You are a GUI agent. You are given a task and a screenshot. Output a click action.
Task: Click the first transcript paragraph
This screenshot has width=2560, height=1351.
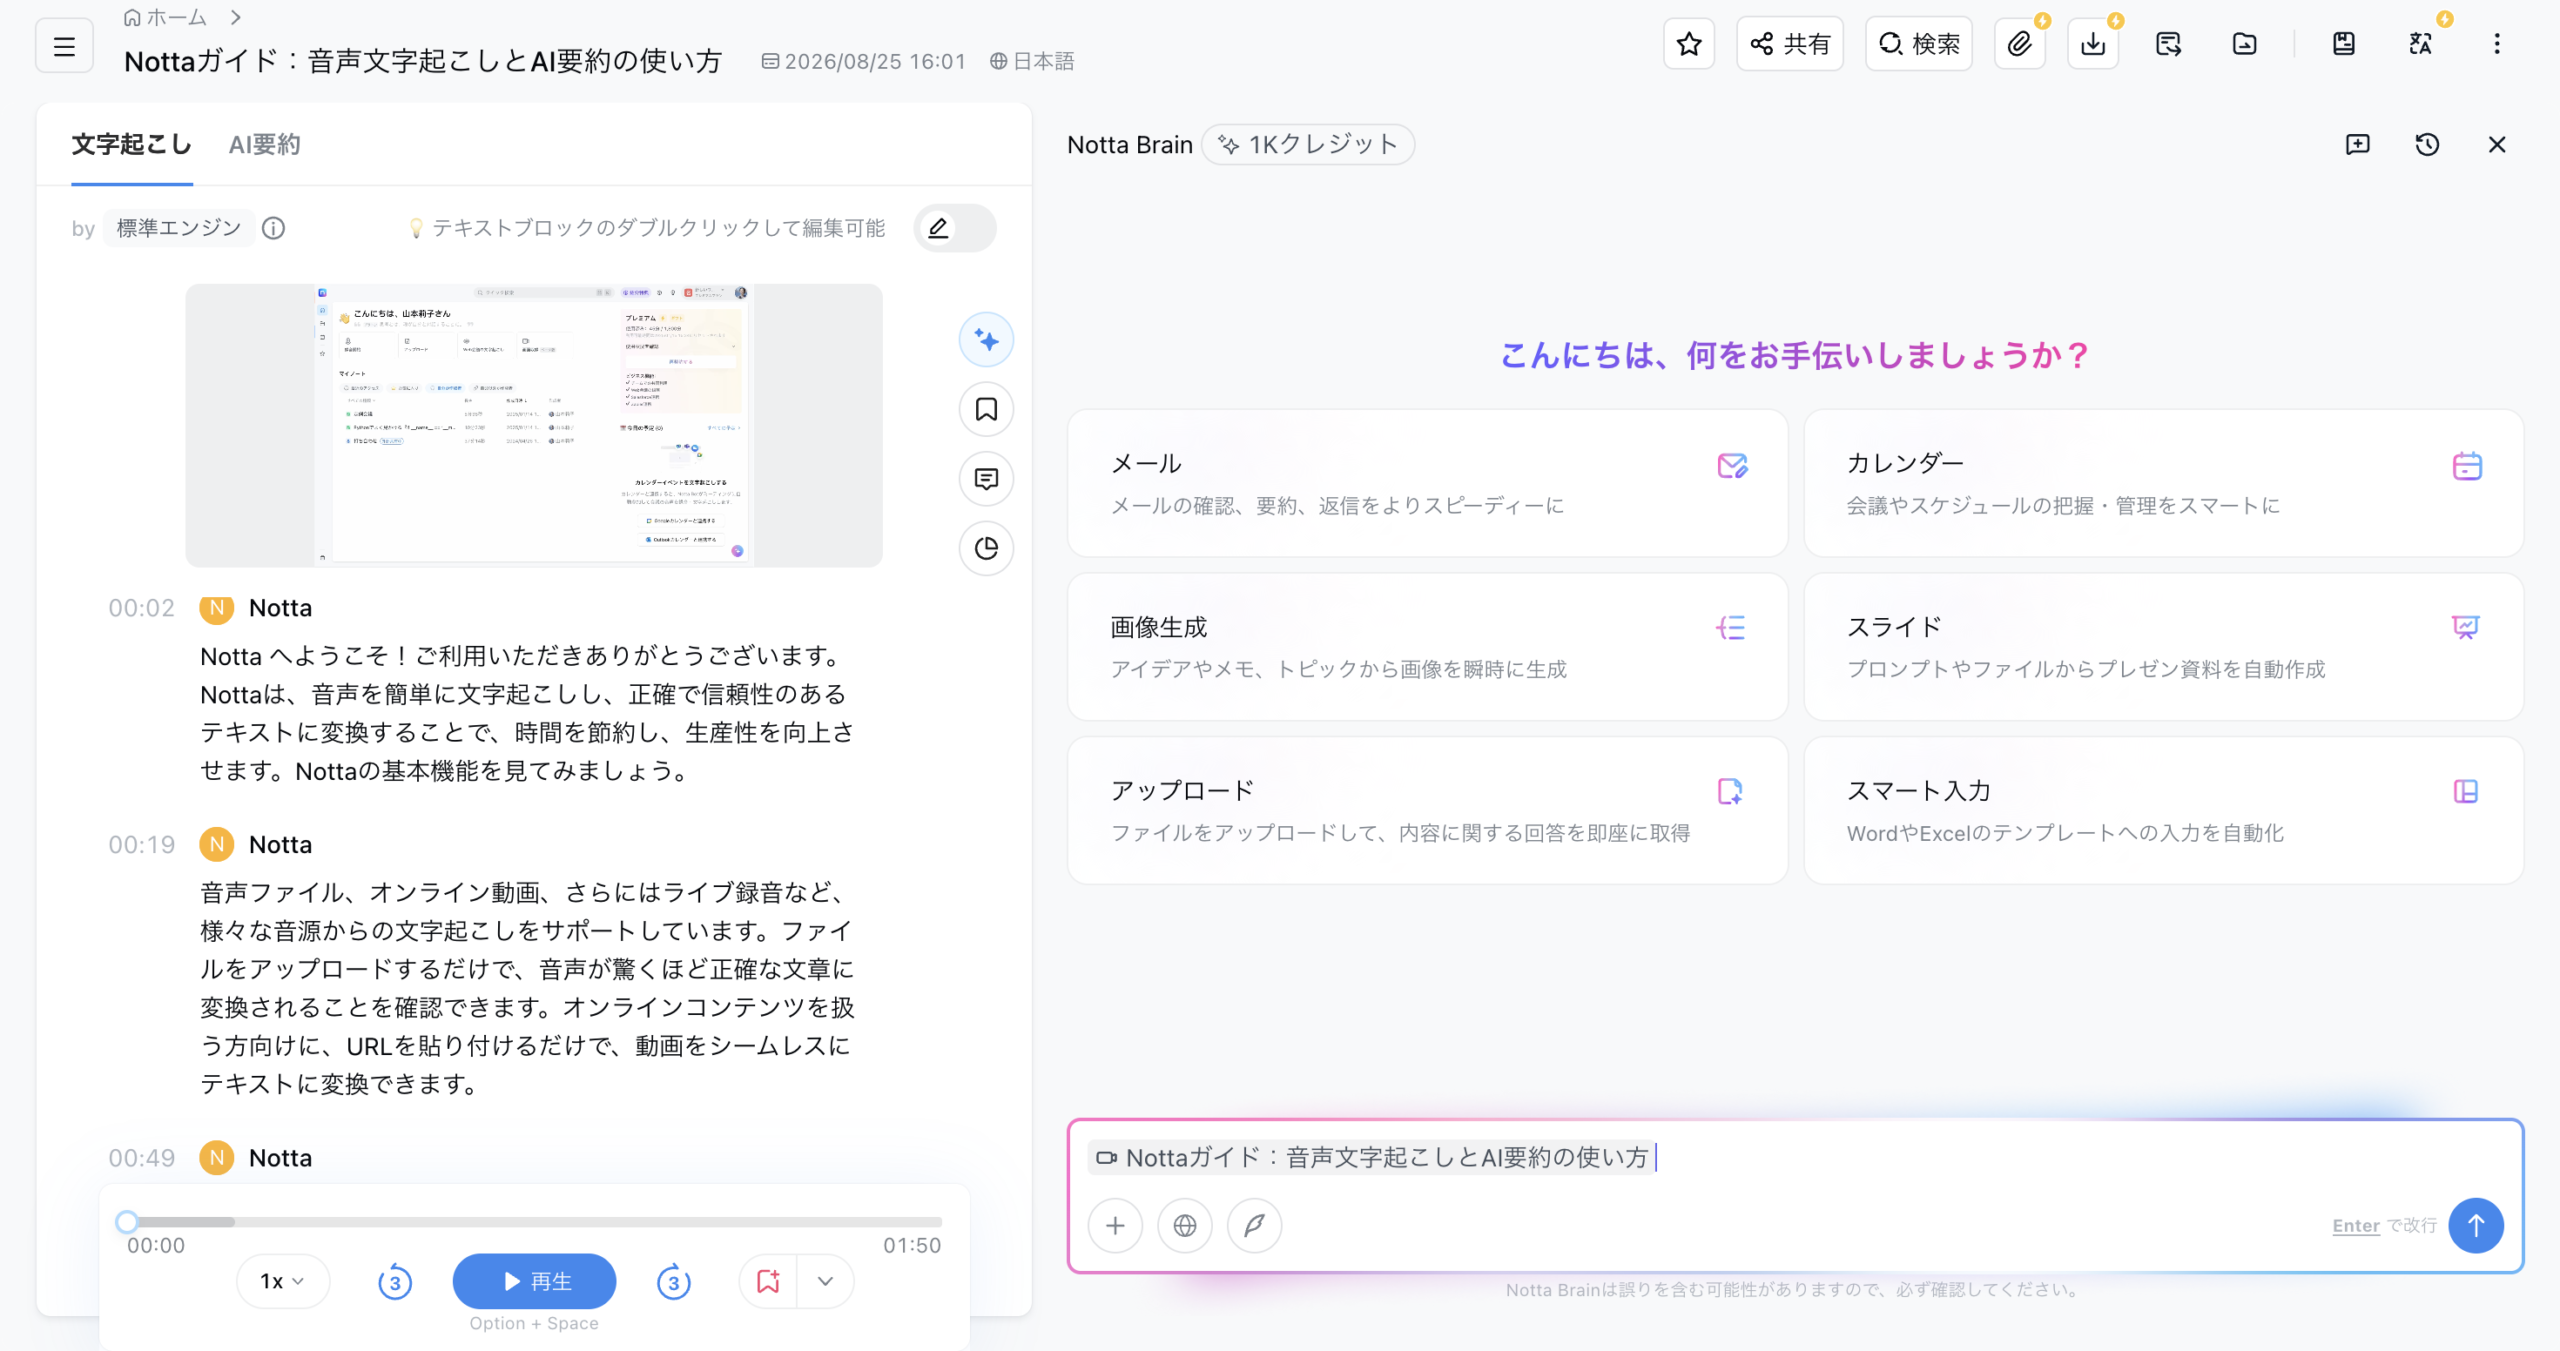527,713
